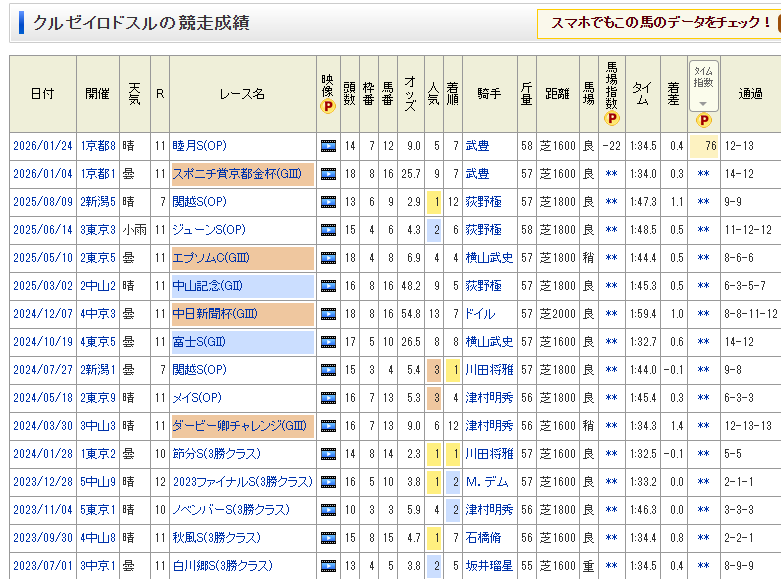Click video icon in 富士S(GII) row
781x579 pixels.
(x=327, y=342)
